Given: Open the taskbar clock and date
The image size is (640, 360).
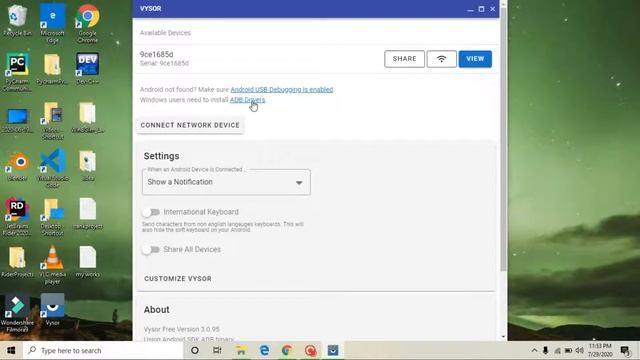Looking at the screenshot, I should 600,350.
